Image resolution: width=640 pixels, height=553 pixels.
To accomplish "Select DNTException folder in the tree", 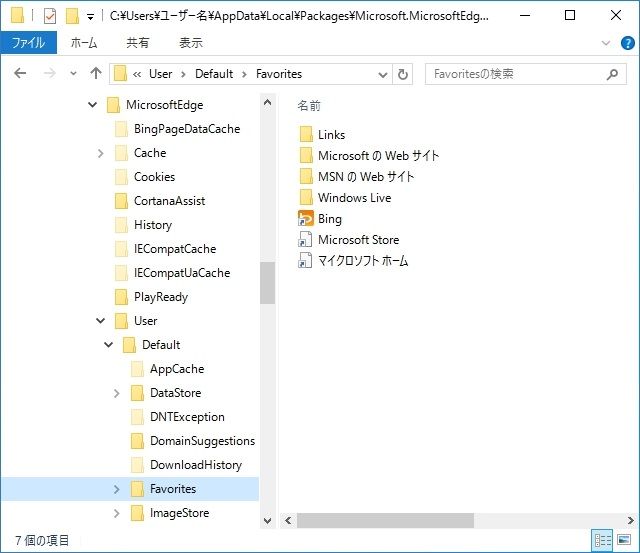I will tap(187, 417).
